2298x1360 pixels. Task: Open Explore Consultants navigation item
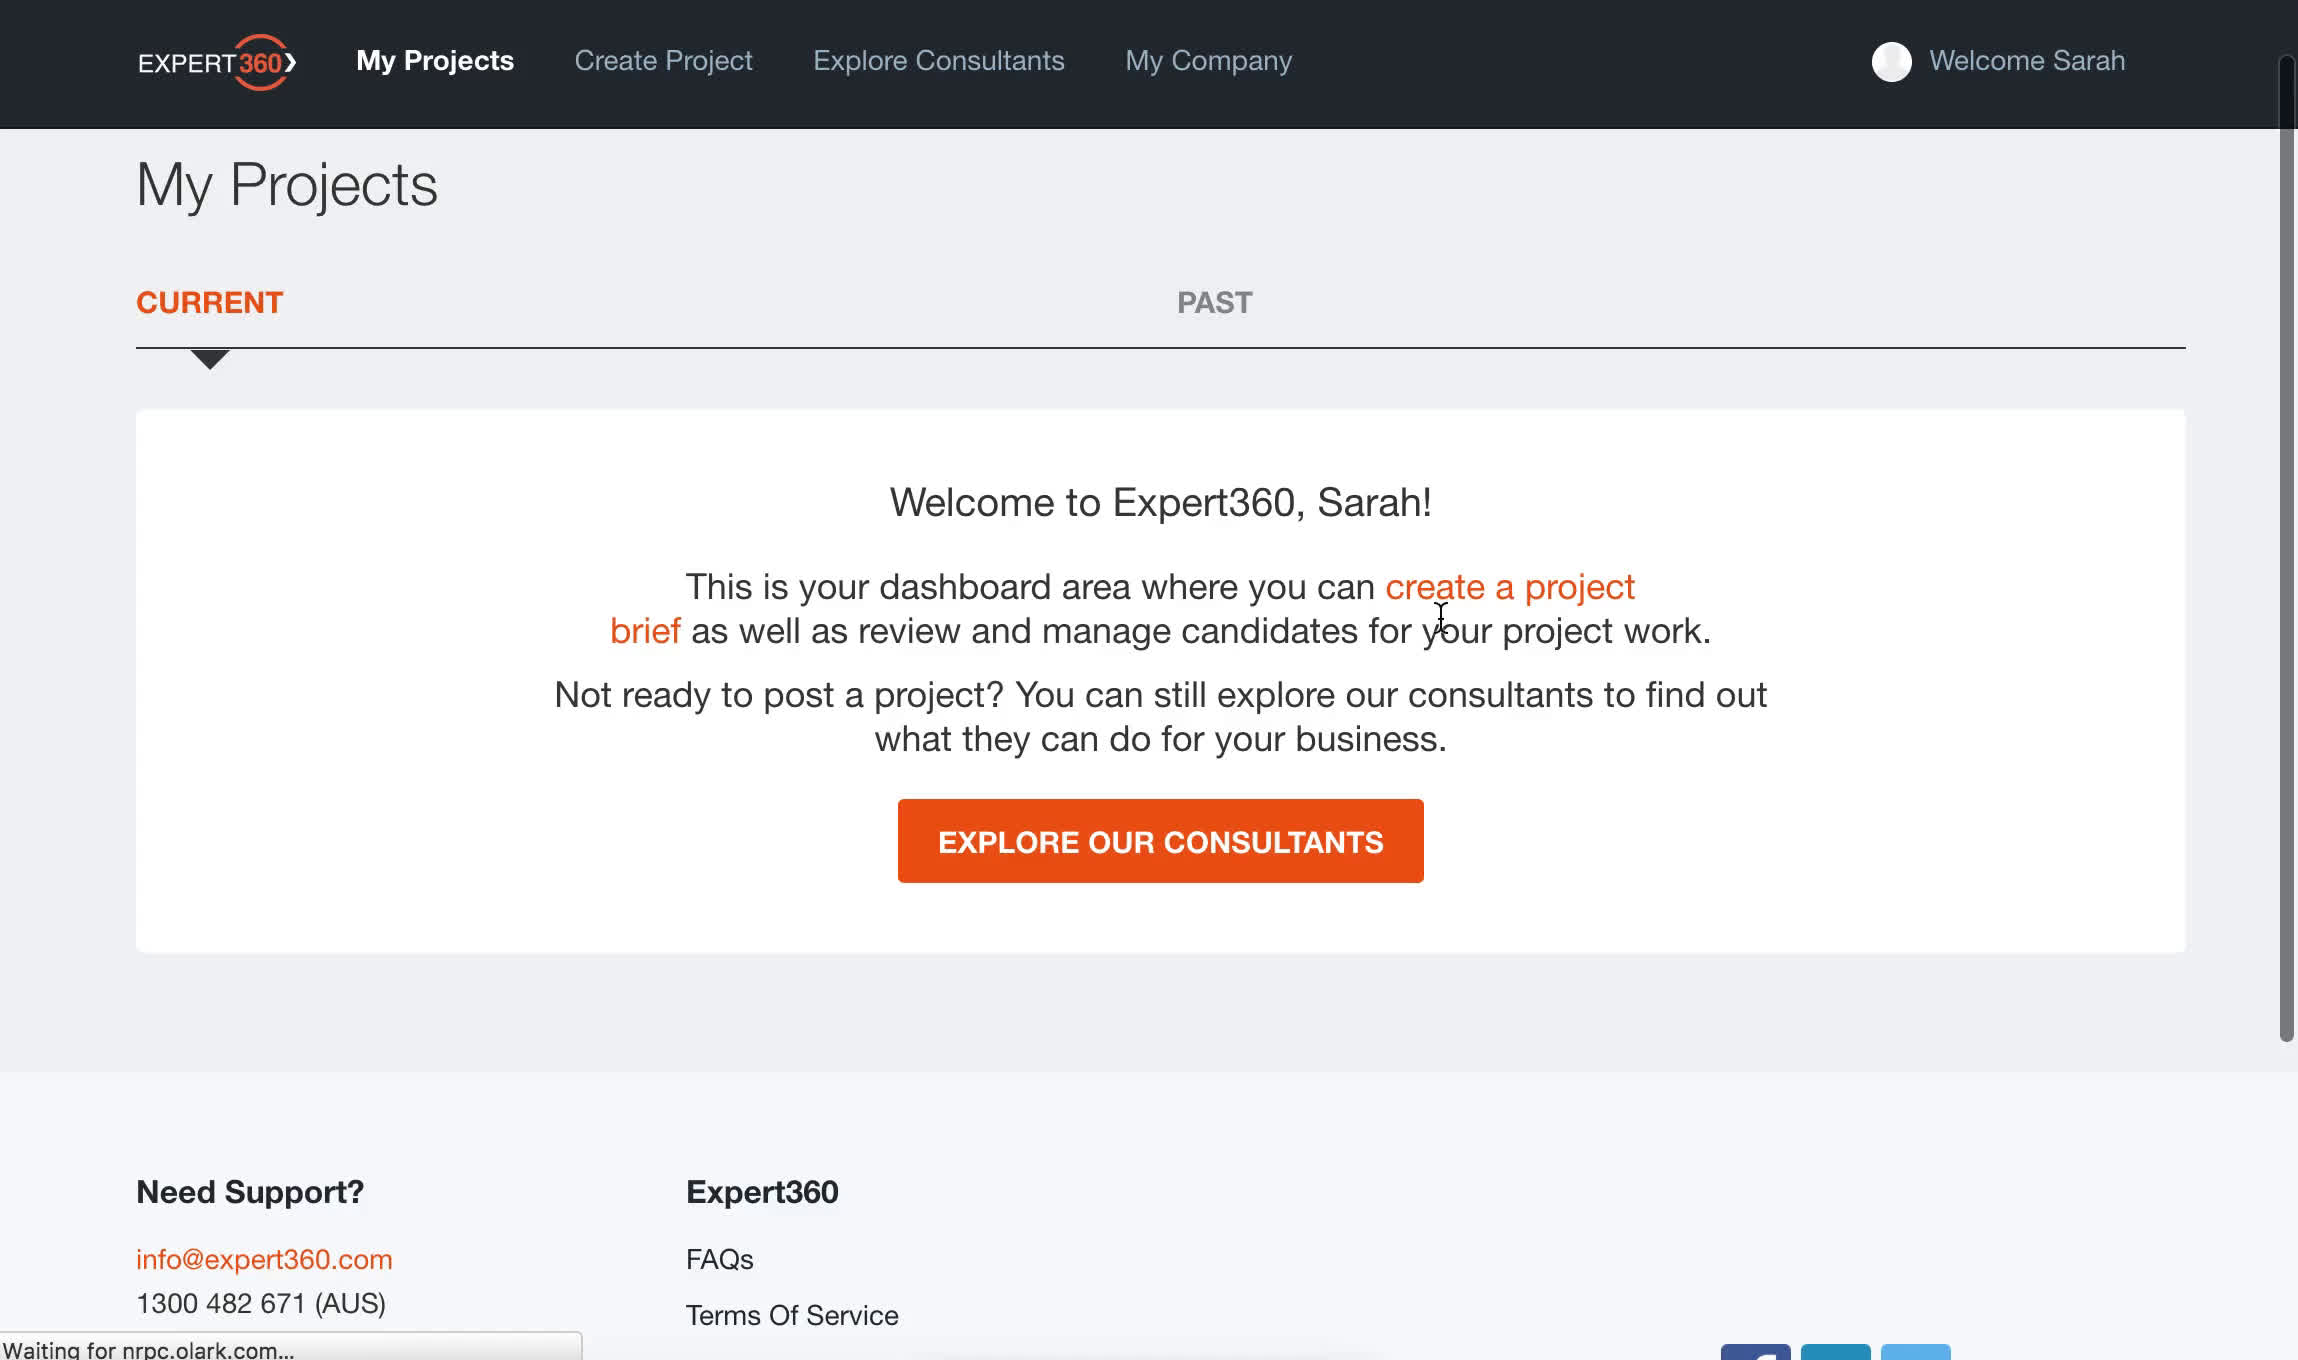tap(940, 60)
